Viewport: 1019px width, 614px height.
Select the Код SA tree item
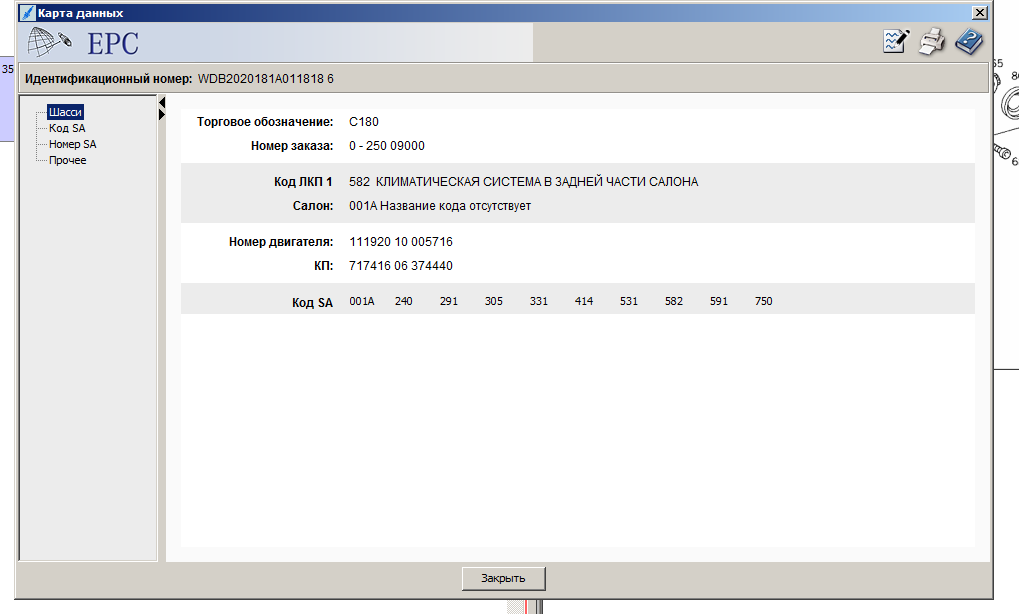click(x=67, y=128)
